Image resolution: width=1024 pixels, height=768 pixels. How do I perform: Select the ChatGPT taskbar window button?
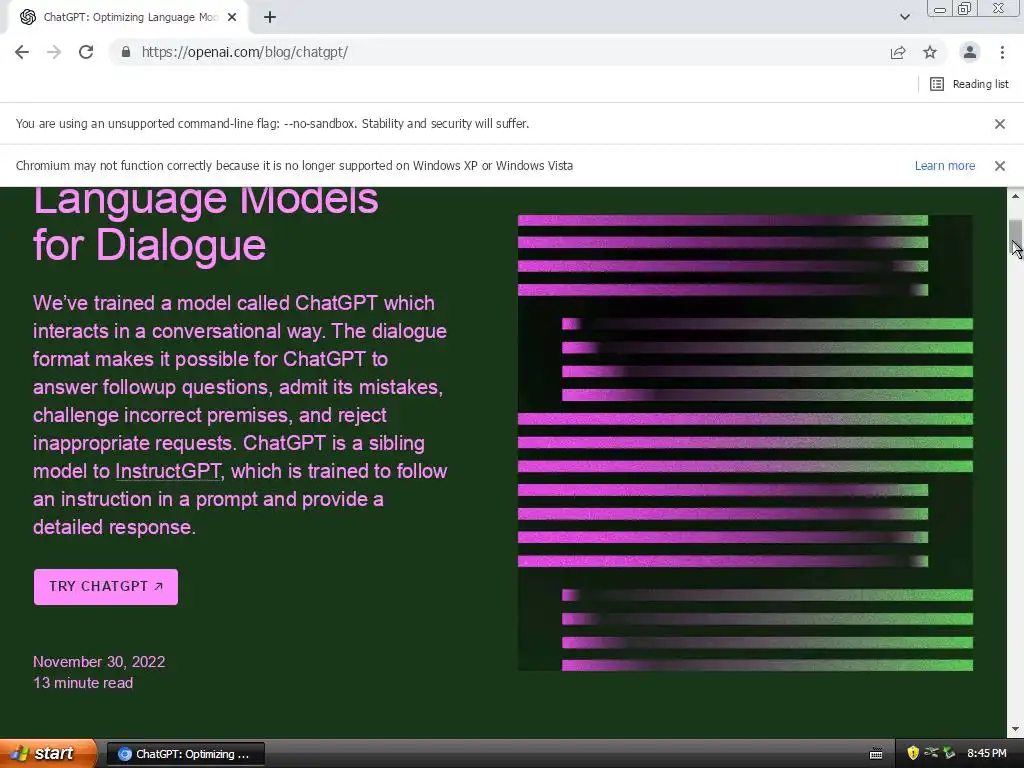coord(185,754)
